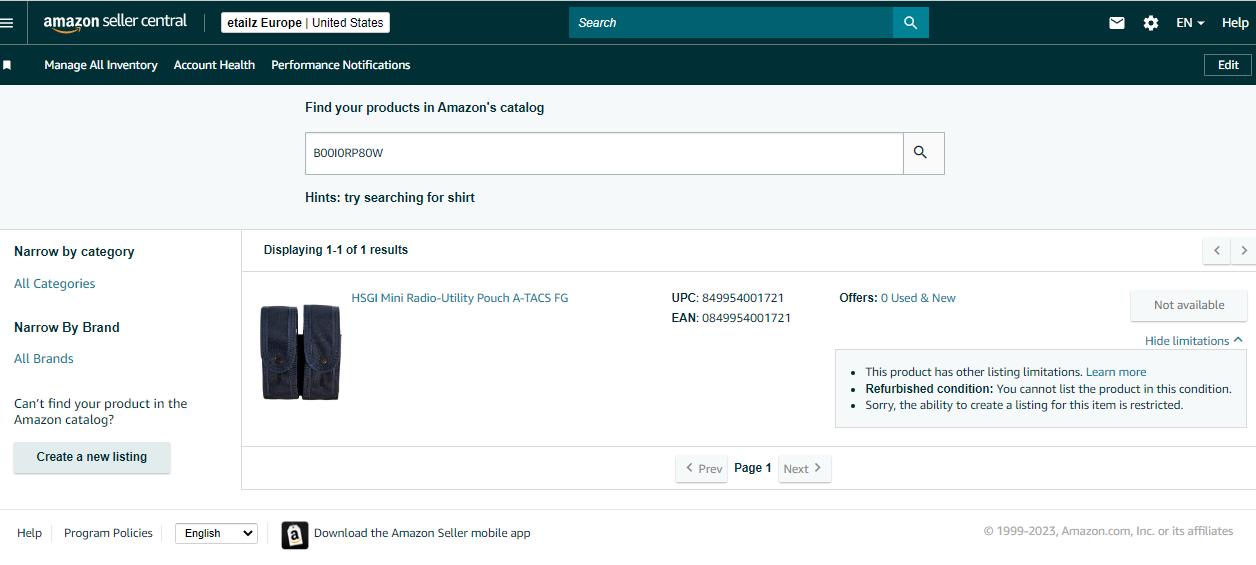Open the HSGI Mini Radio-Utility Pouch product link

(x=460, y=298)
